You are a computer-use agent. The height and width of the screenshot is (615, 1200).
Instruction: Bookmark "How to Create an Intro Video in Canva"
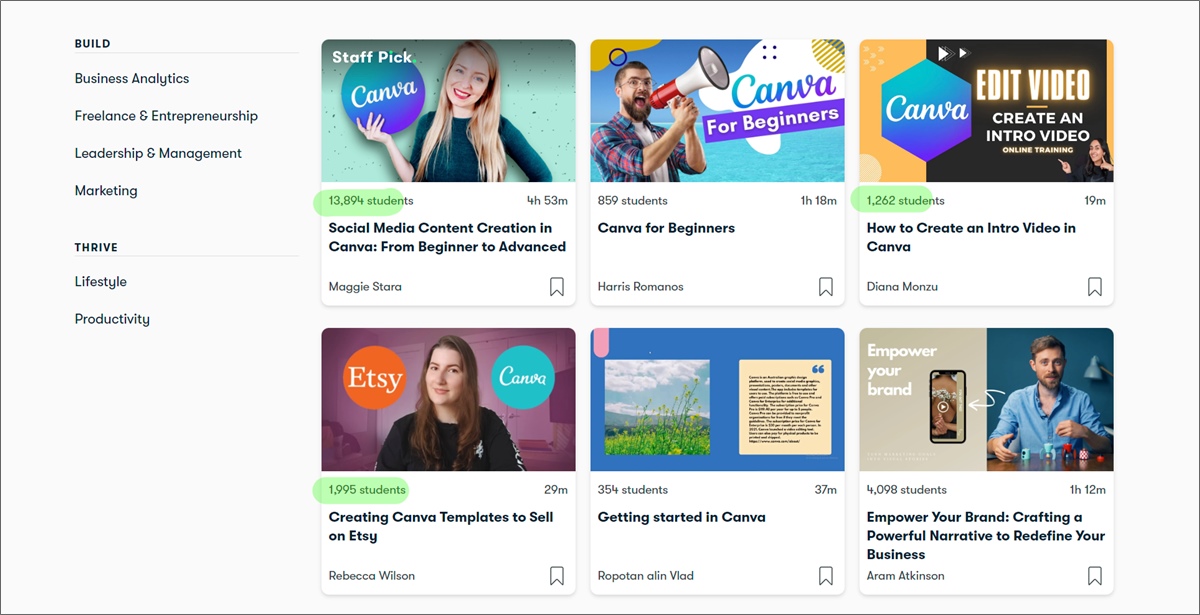click(1094, 286)
